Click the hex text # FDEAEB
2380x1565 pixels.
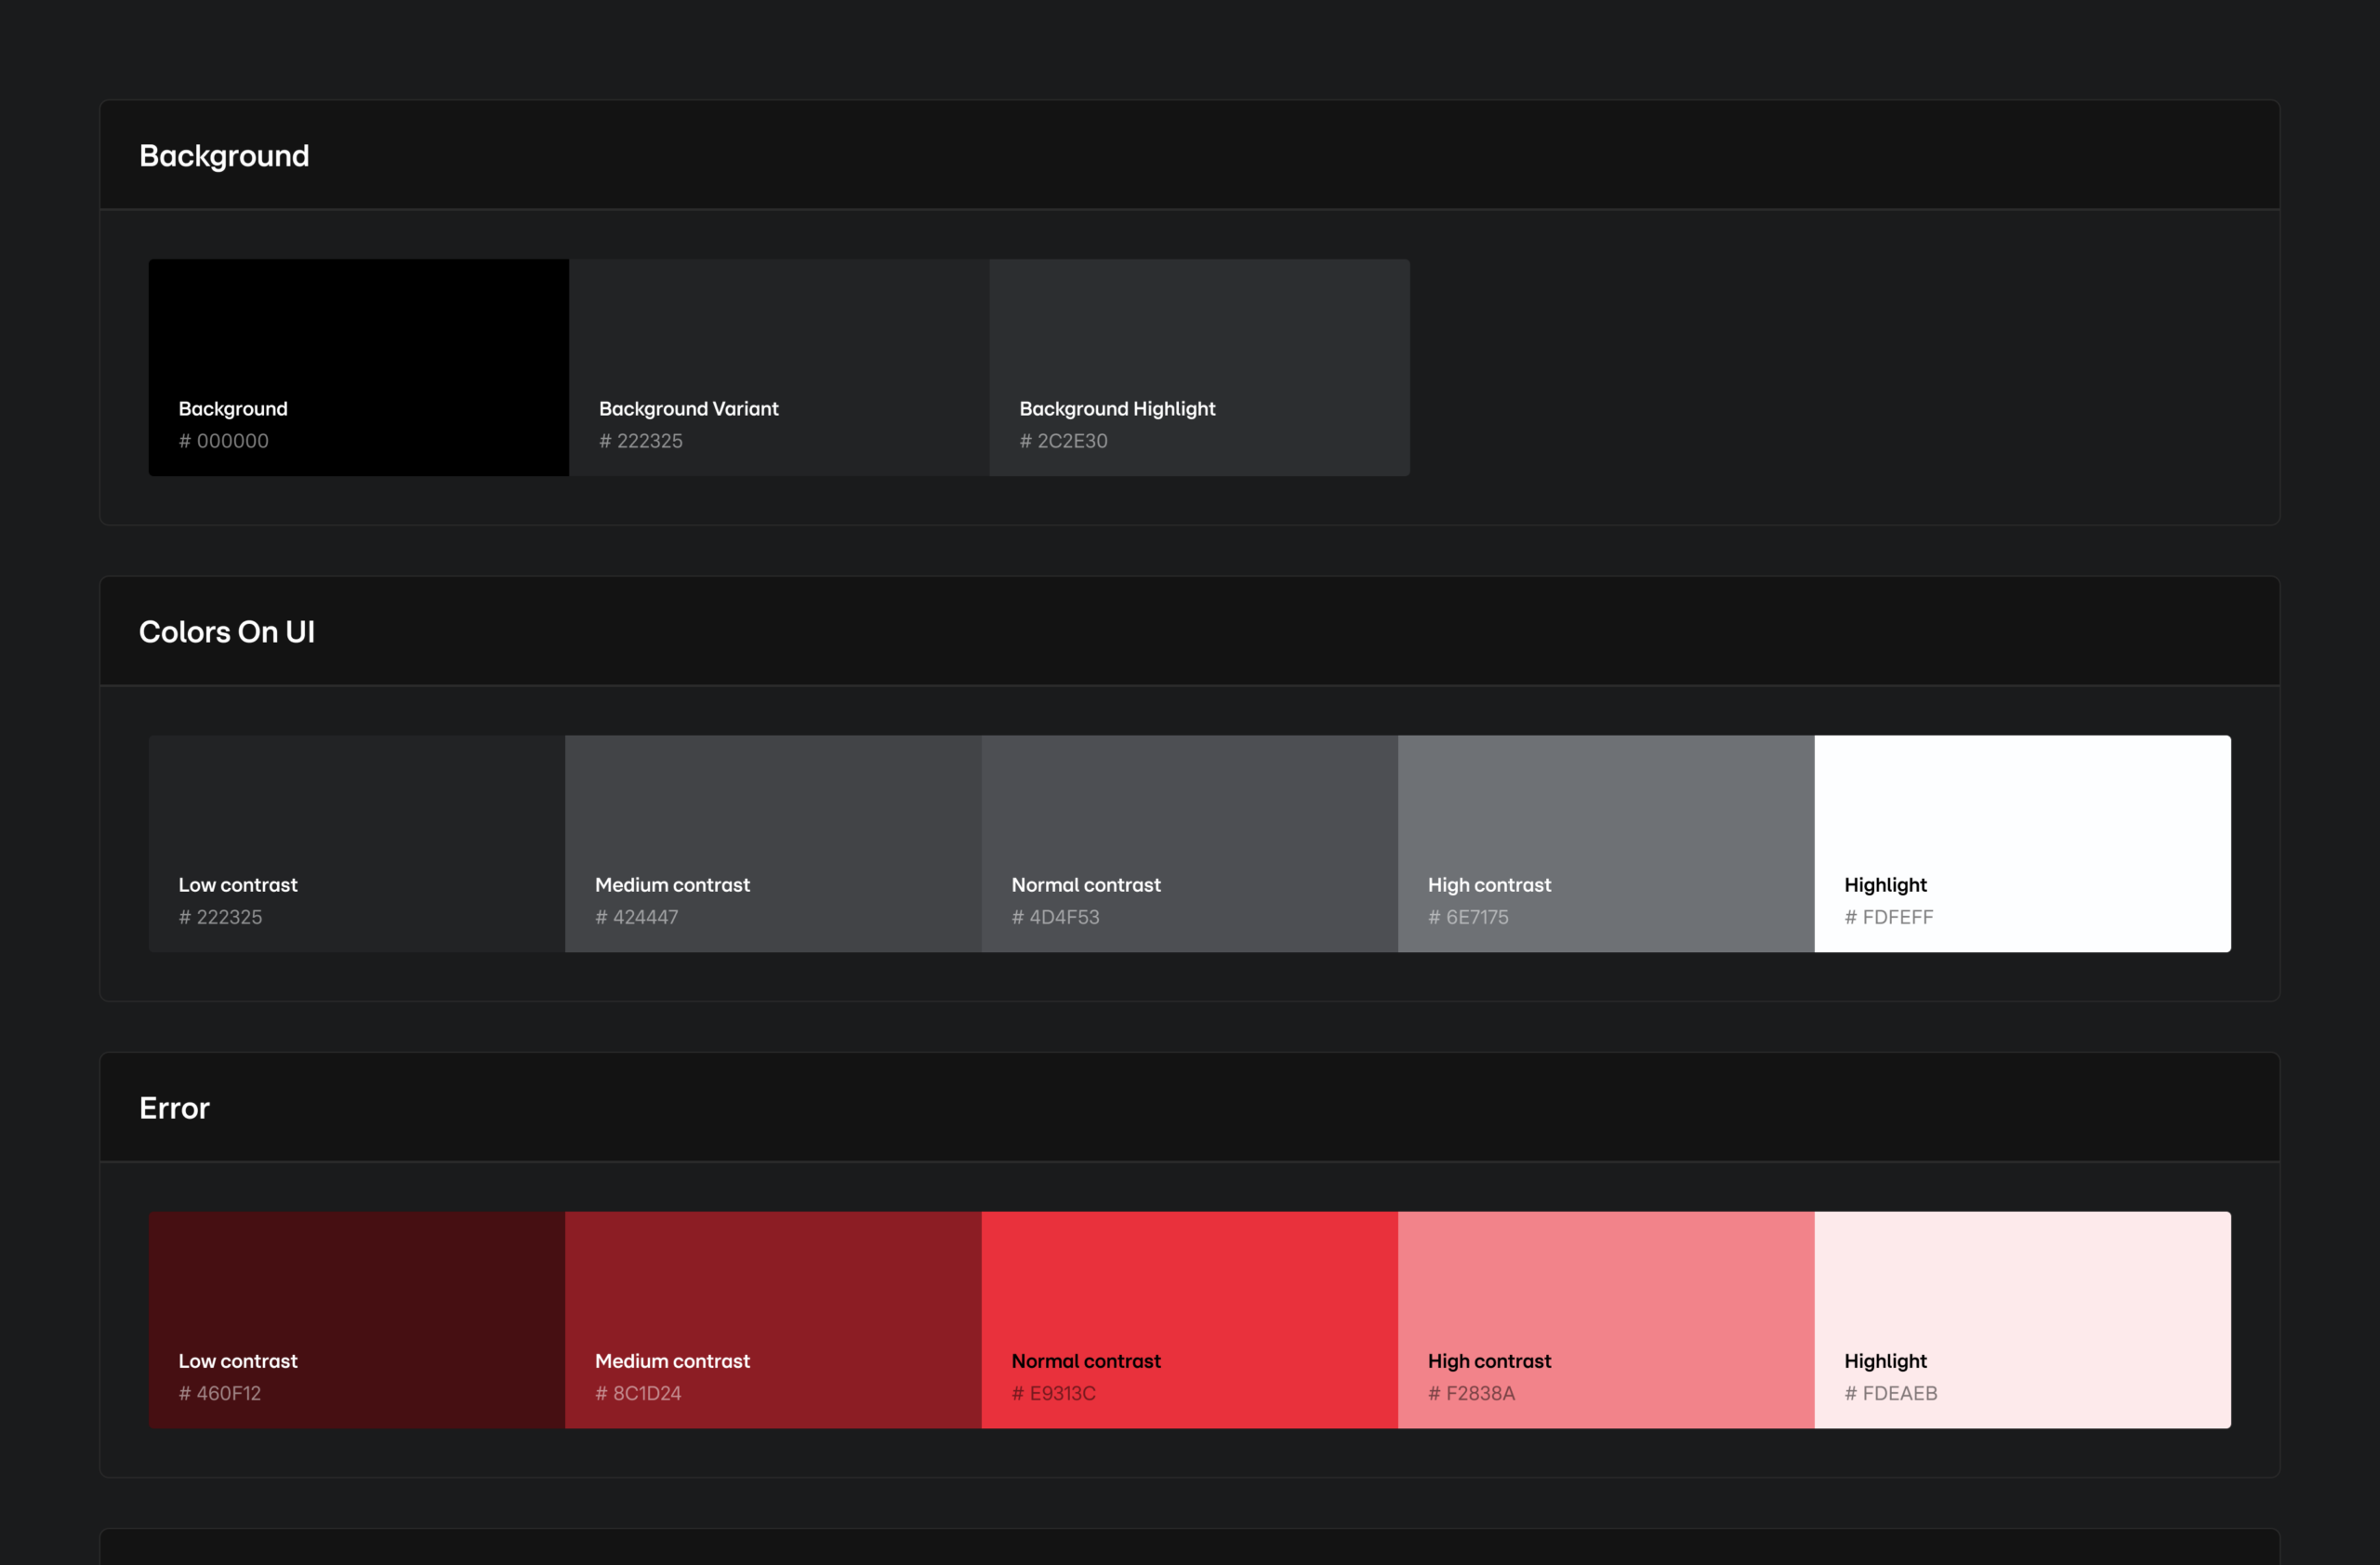click(1891, 1393)
